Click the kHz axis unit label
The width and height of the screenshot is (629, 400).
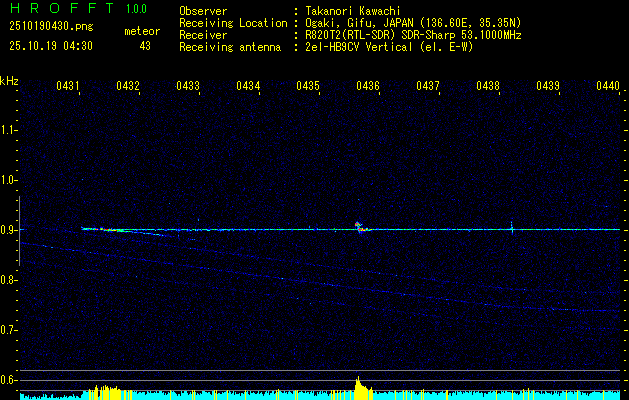click(9, 81)
